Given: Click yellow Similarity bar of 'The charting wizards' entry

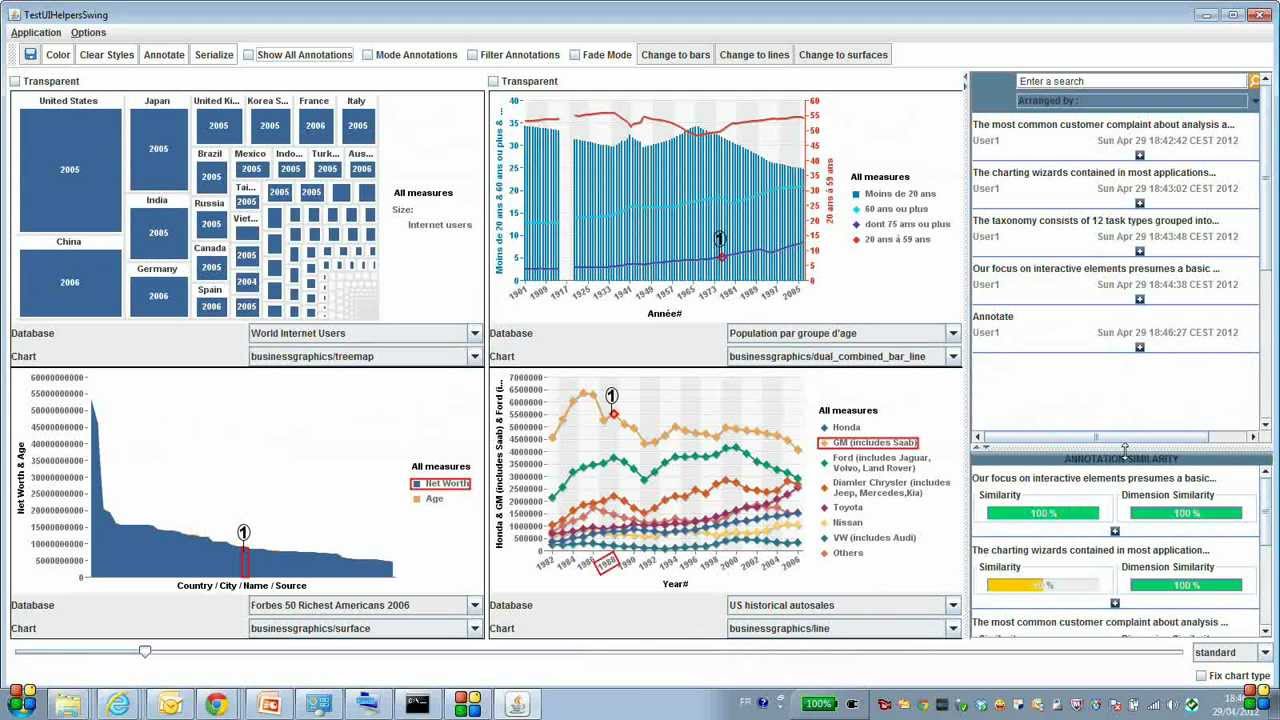Looking at the screenshot, I should (1043, 585).
